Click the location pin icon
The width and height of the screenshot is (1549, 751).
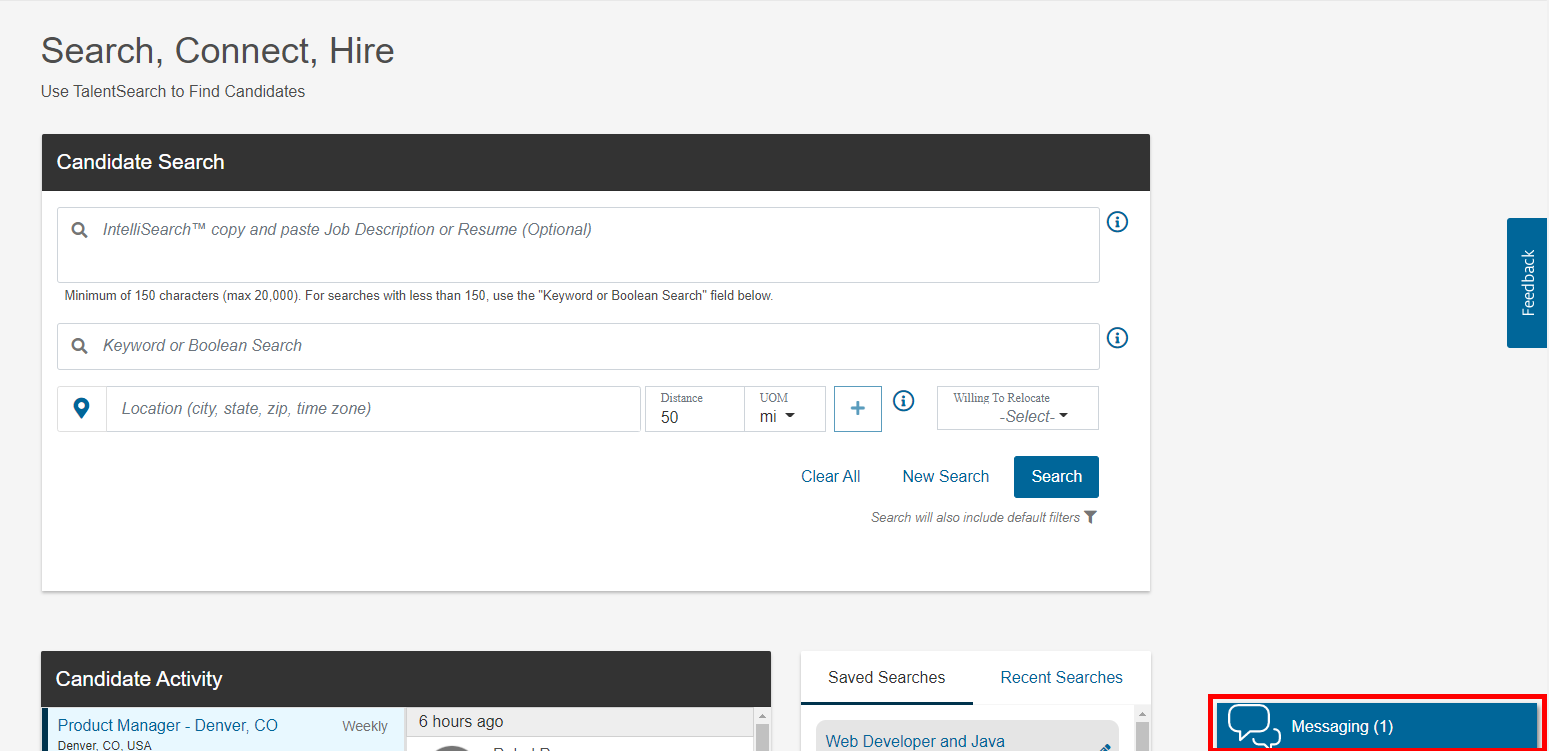tap(82, 408)
